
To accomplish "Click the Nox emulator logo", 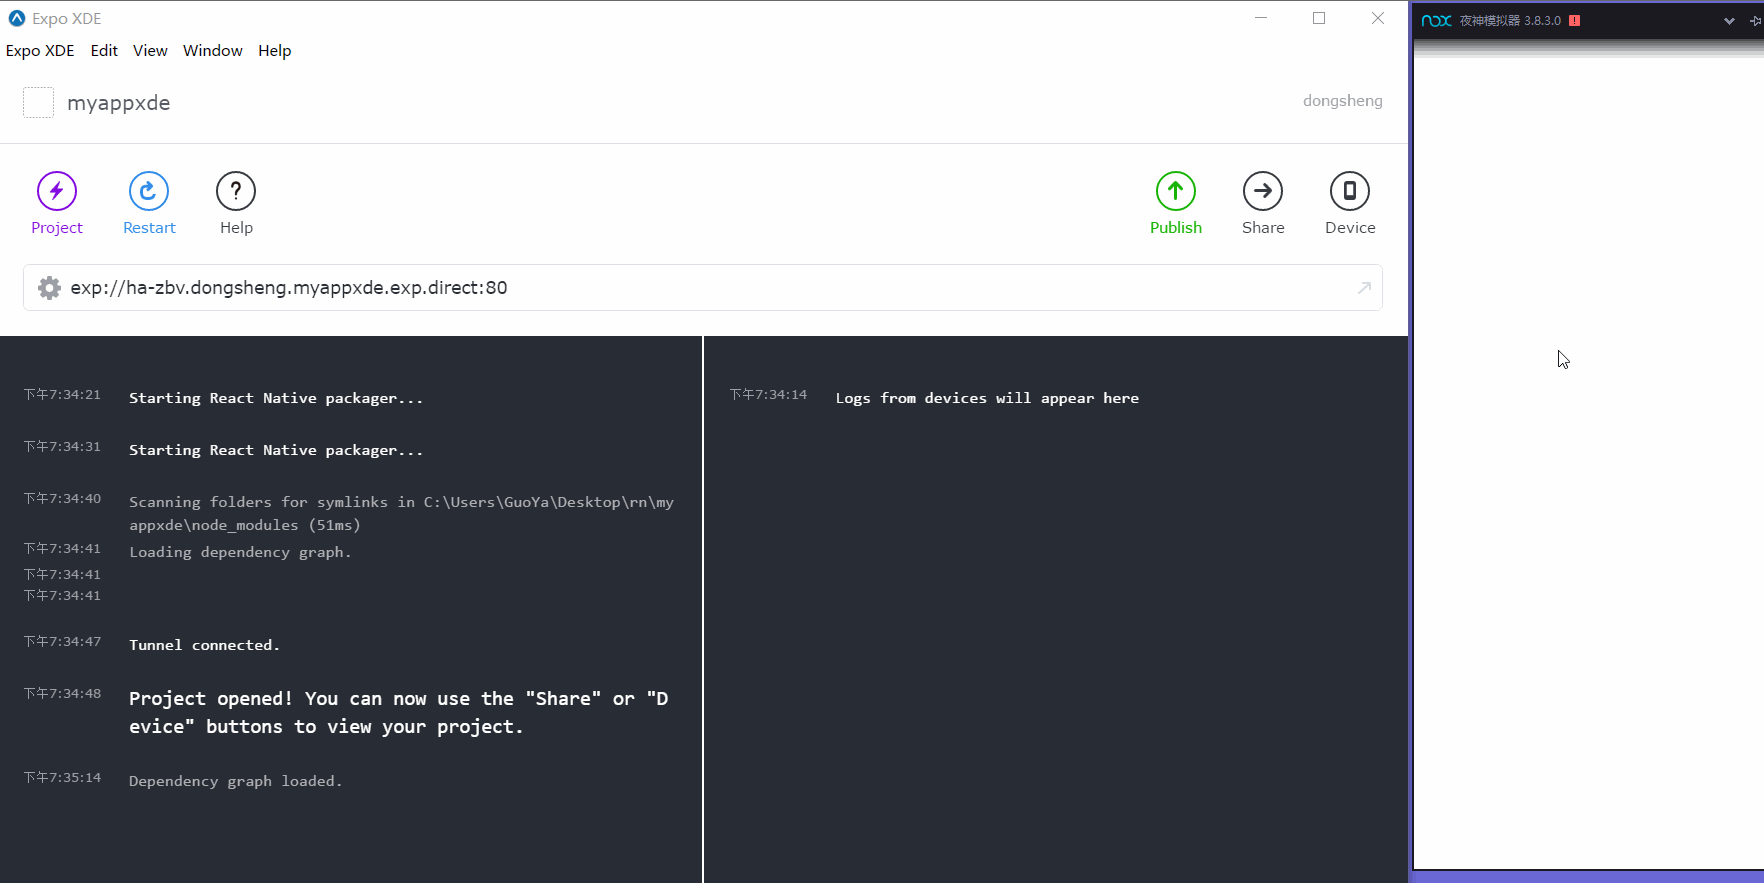I will (x=1436, y=20).
